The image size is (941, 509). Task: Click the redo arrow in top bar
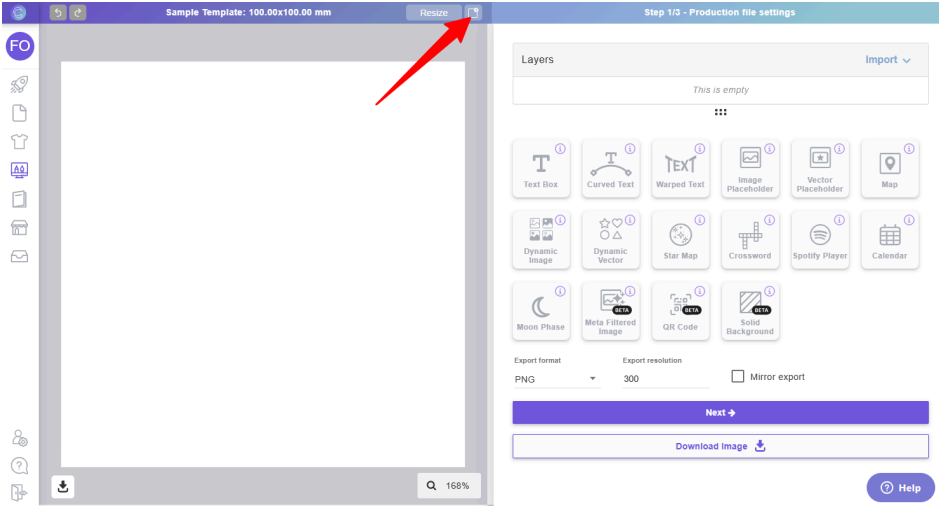point(78,13)
